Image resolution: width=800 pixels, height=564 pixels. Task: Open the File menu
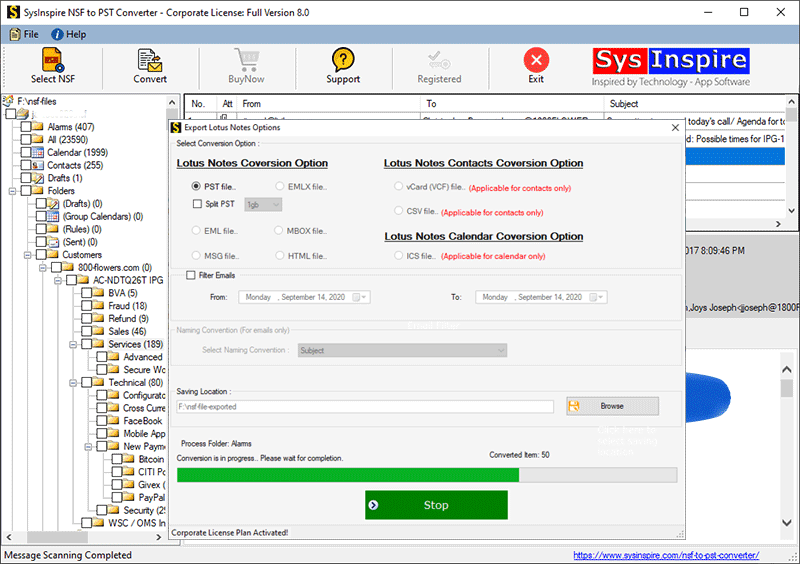pos(24,34)
